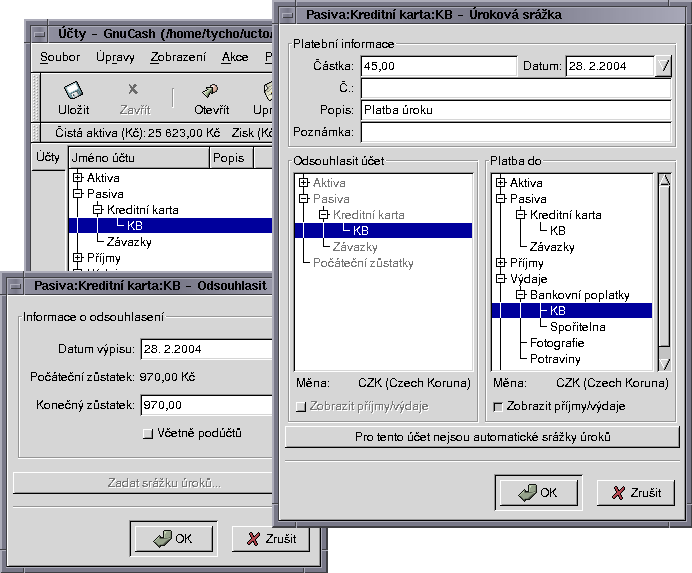
Task: Click Zrušit in Úroková srážka dialog
Action: [636, 492]
